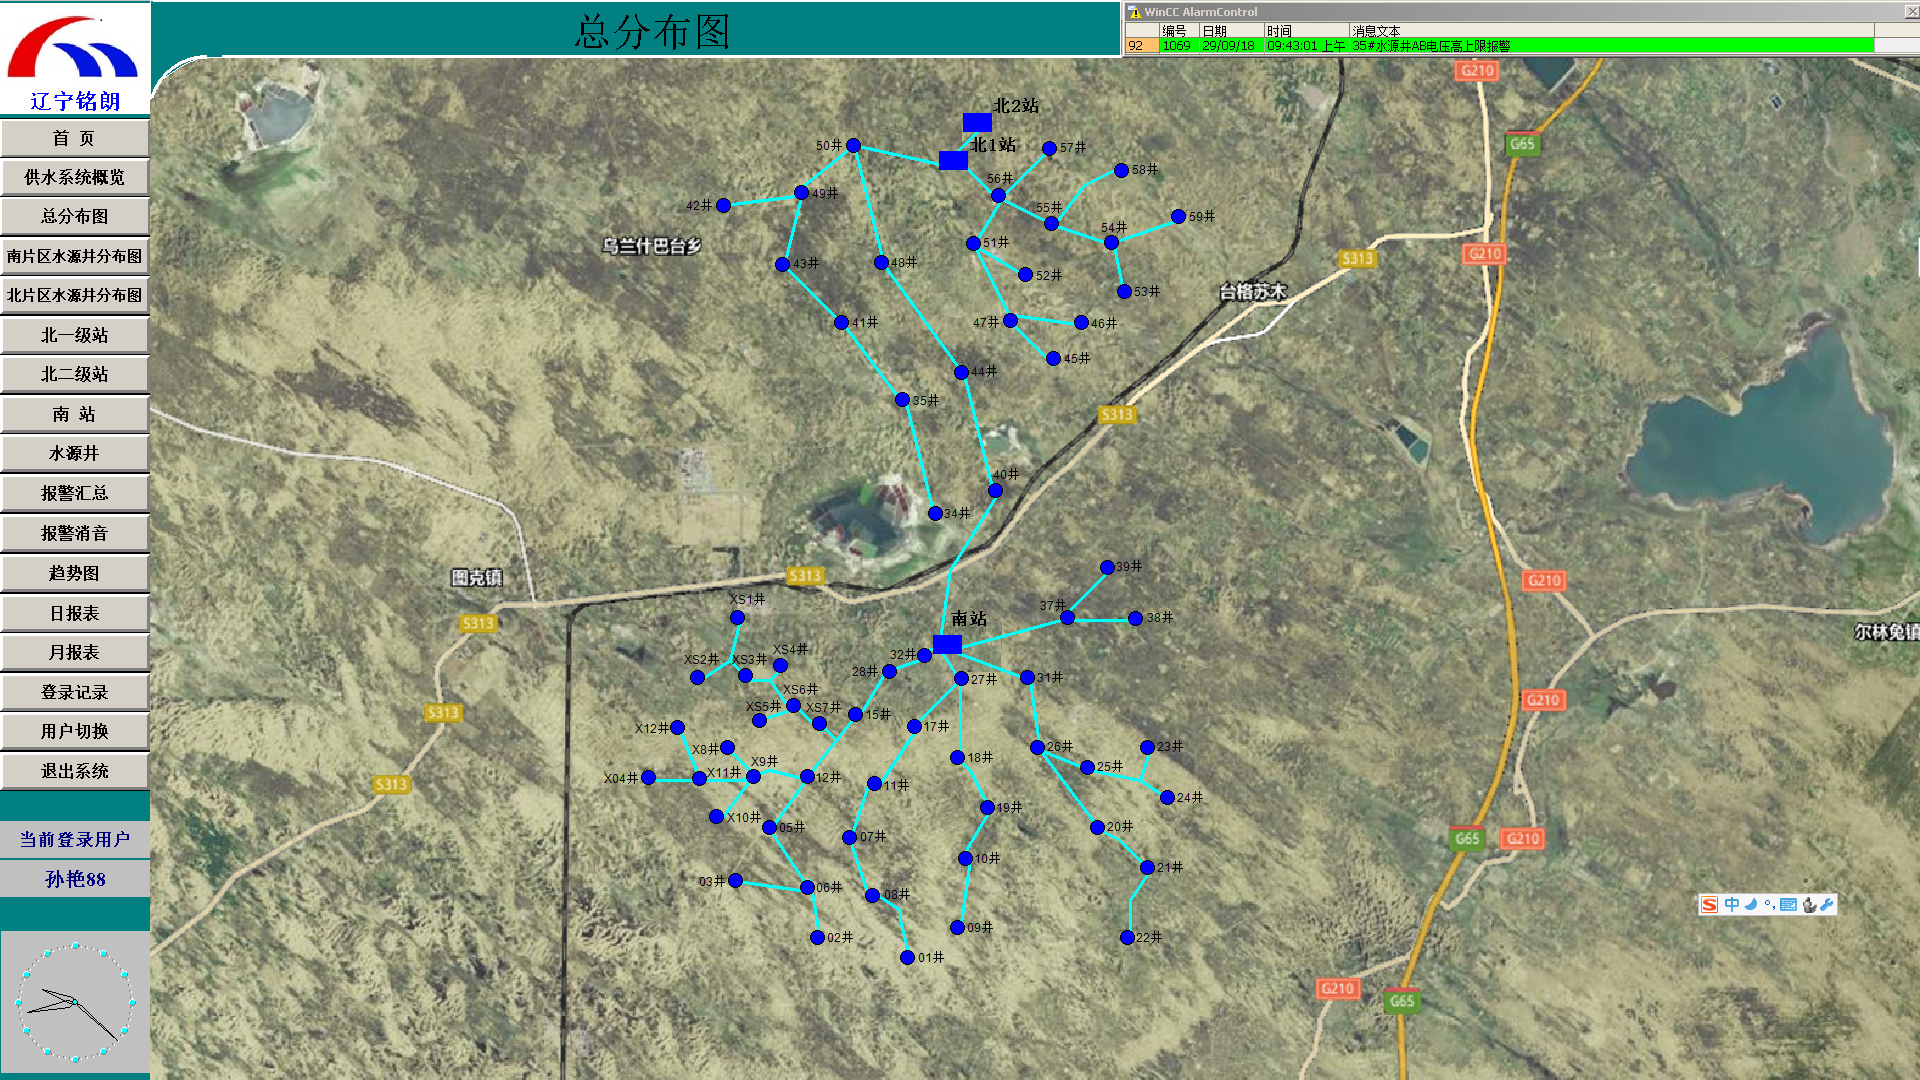Screen dimensions: 1920x1080
Task: Click the 南站 station square icon
Action: [x=947, y=644]
